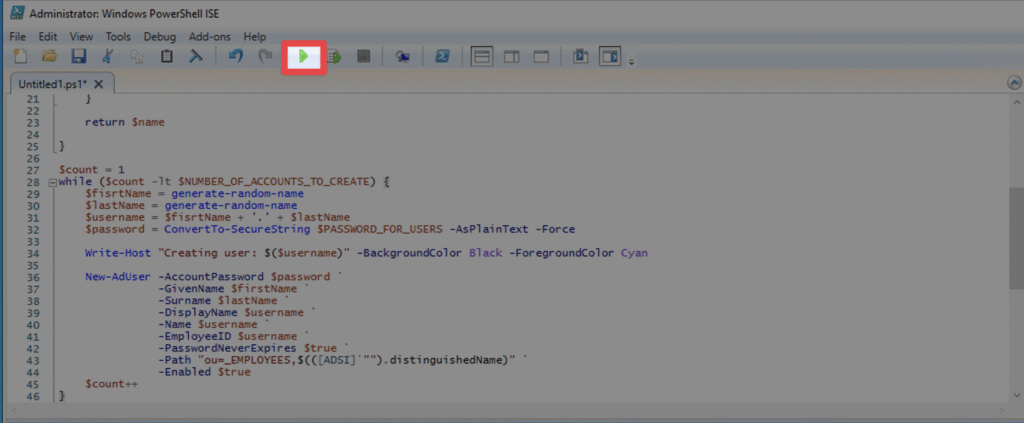Run selection using the toolbar icon

coord(334,58)
